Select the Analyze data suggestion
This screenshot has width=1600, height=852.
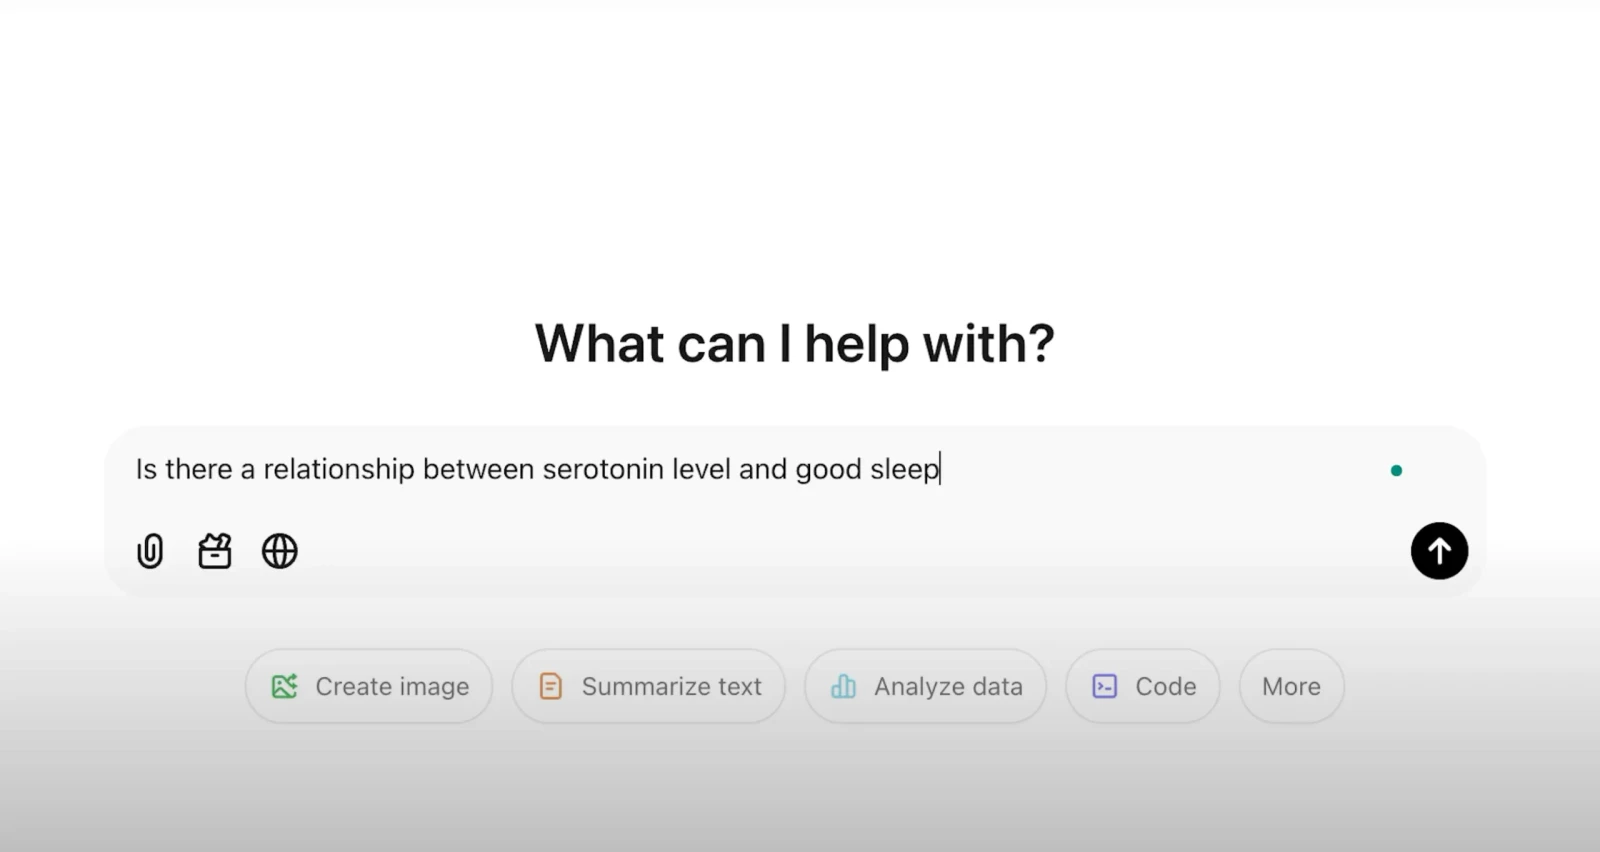click(x=926, y=686)
